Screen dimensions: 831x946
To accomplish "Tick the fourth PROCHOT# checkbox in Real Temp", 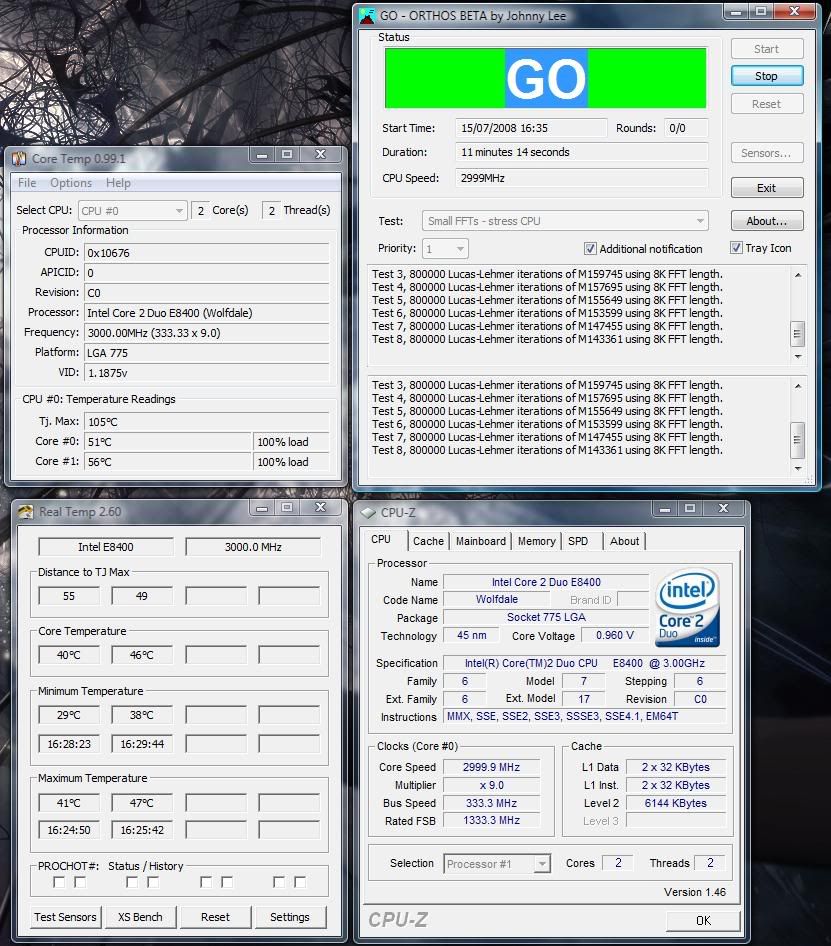I will tap(153, 882).
